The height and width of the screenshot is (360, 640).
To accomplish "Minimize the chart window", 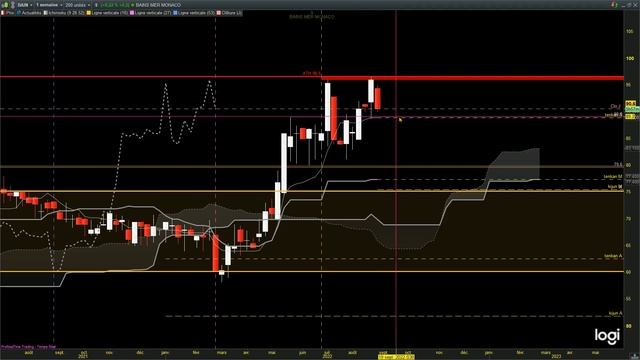I will (x=623, y=5).
